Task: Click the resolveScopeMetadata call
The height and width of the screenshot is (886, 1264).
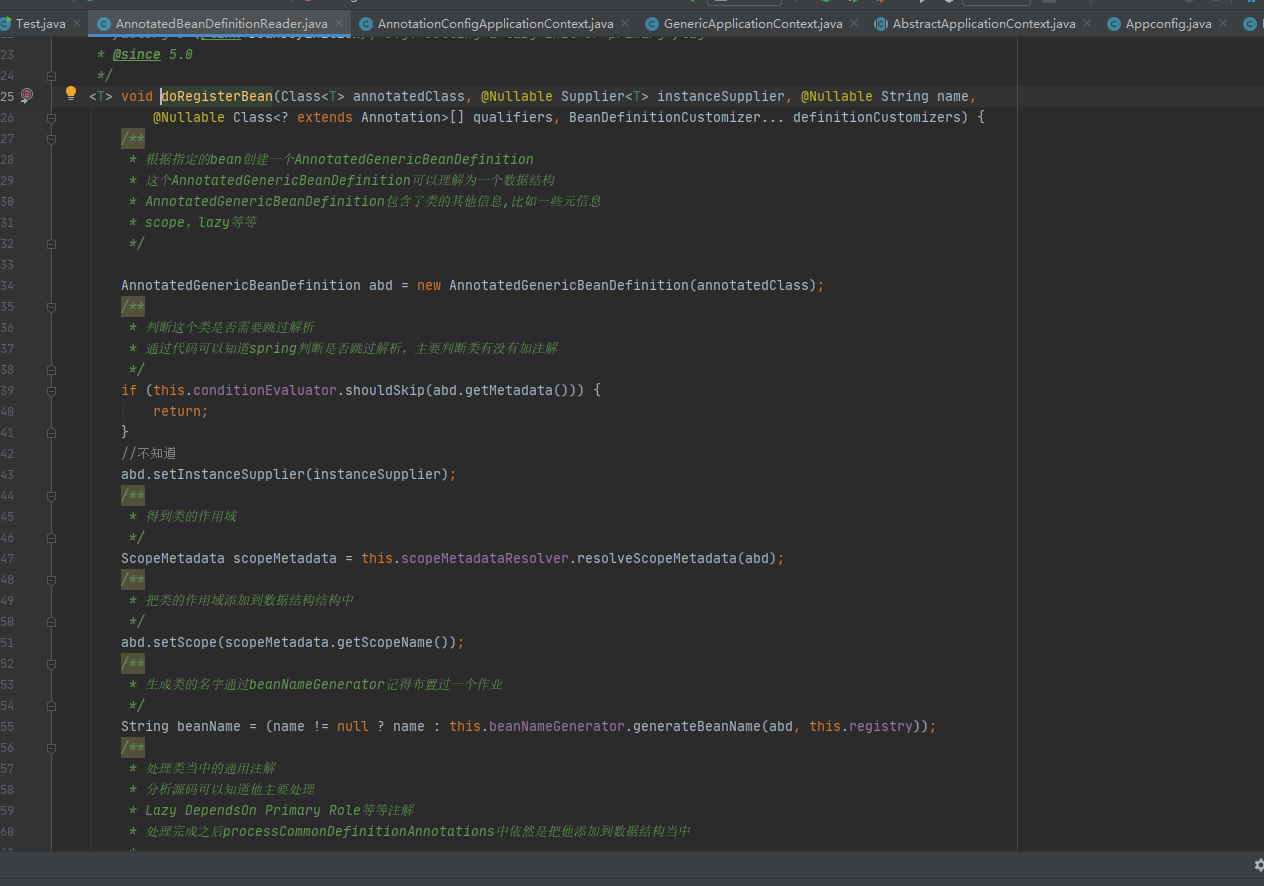Action: tap(657, 558)
